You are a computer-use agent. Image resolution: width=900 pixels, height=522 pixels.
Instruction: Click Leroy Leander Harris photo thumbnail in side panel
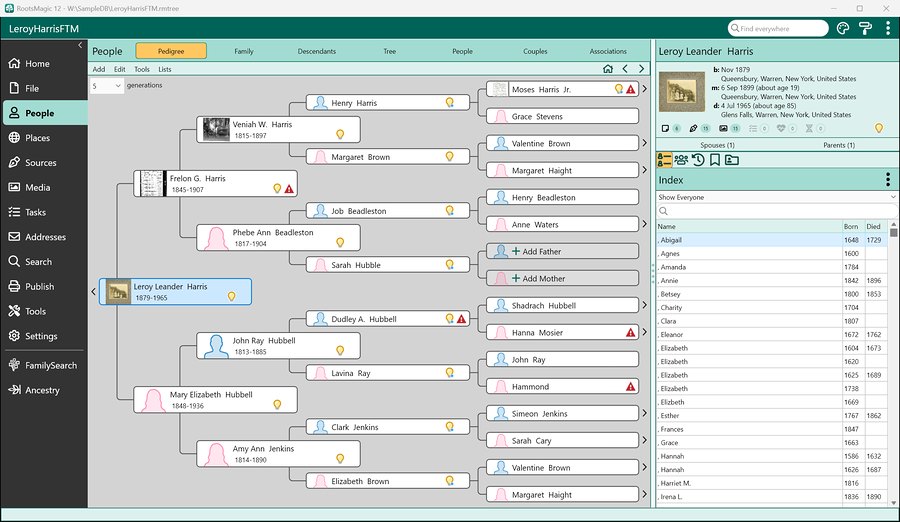click(681, 92)
